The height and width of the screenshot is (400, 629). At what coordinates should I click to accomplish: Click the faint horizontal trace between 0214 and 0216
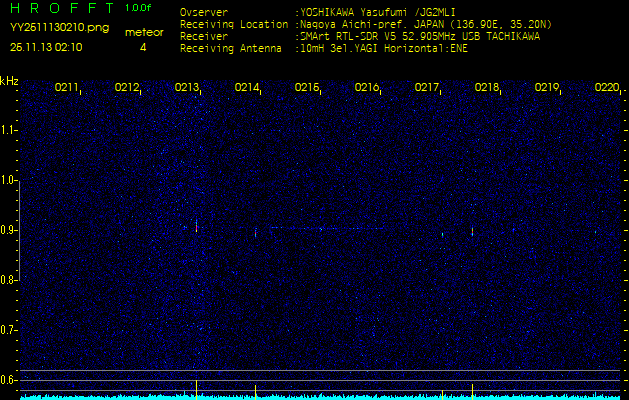tap(327, 228)
